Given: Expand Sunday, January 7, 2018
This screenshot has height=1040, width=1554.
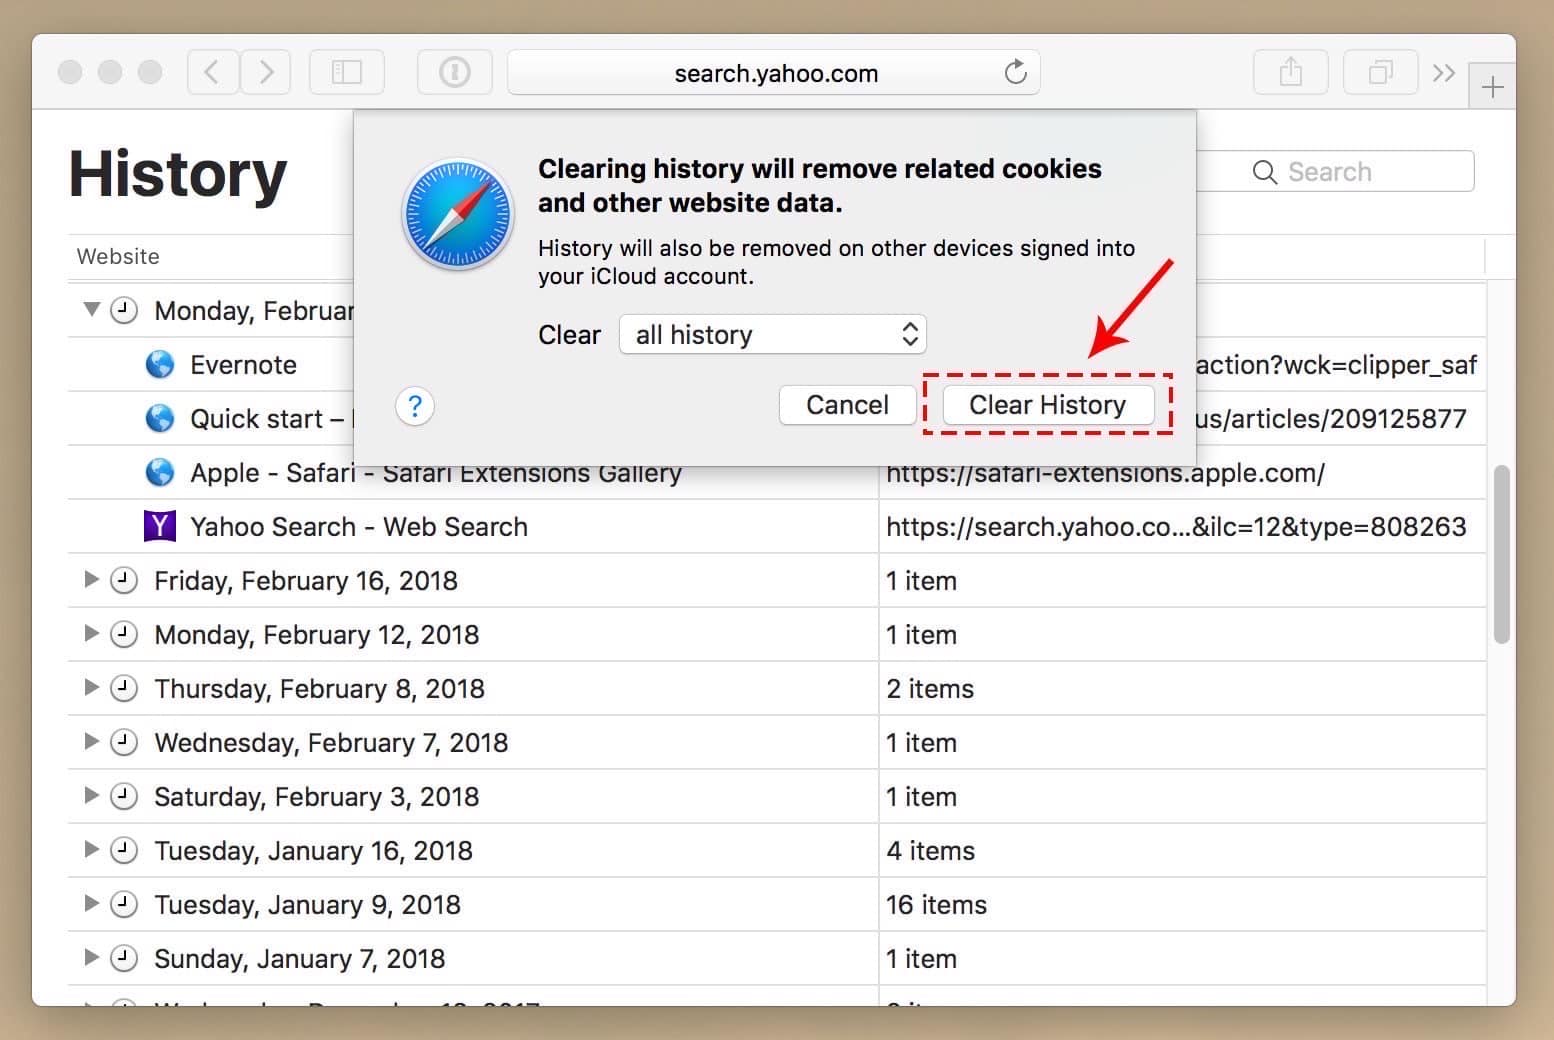Looking at the screenshot, I should (x=91, y=957).
